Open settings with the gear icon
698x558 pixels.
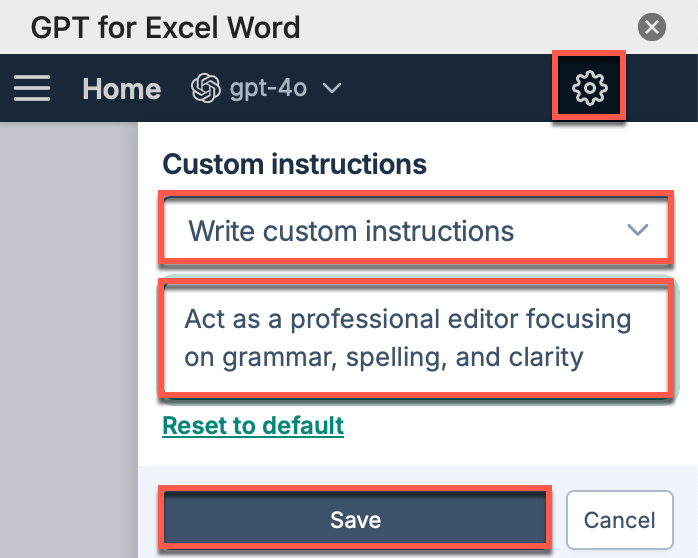(589, 88)
